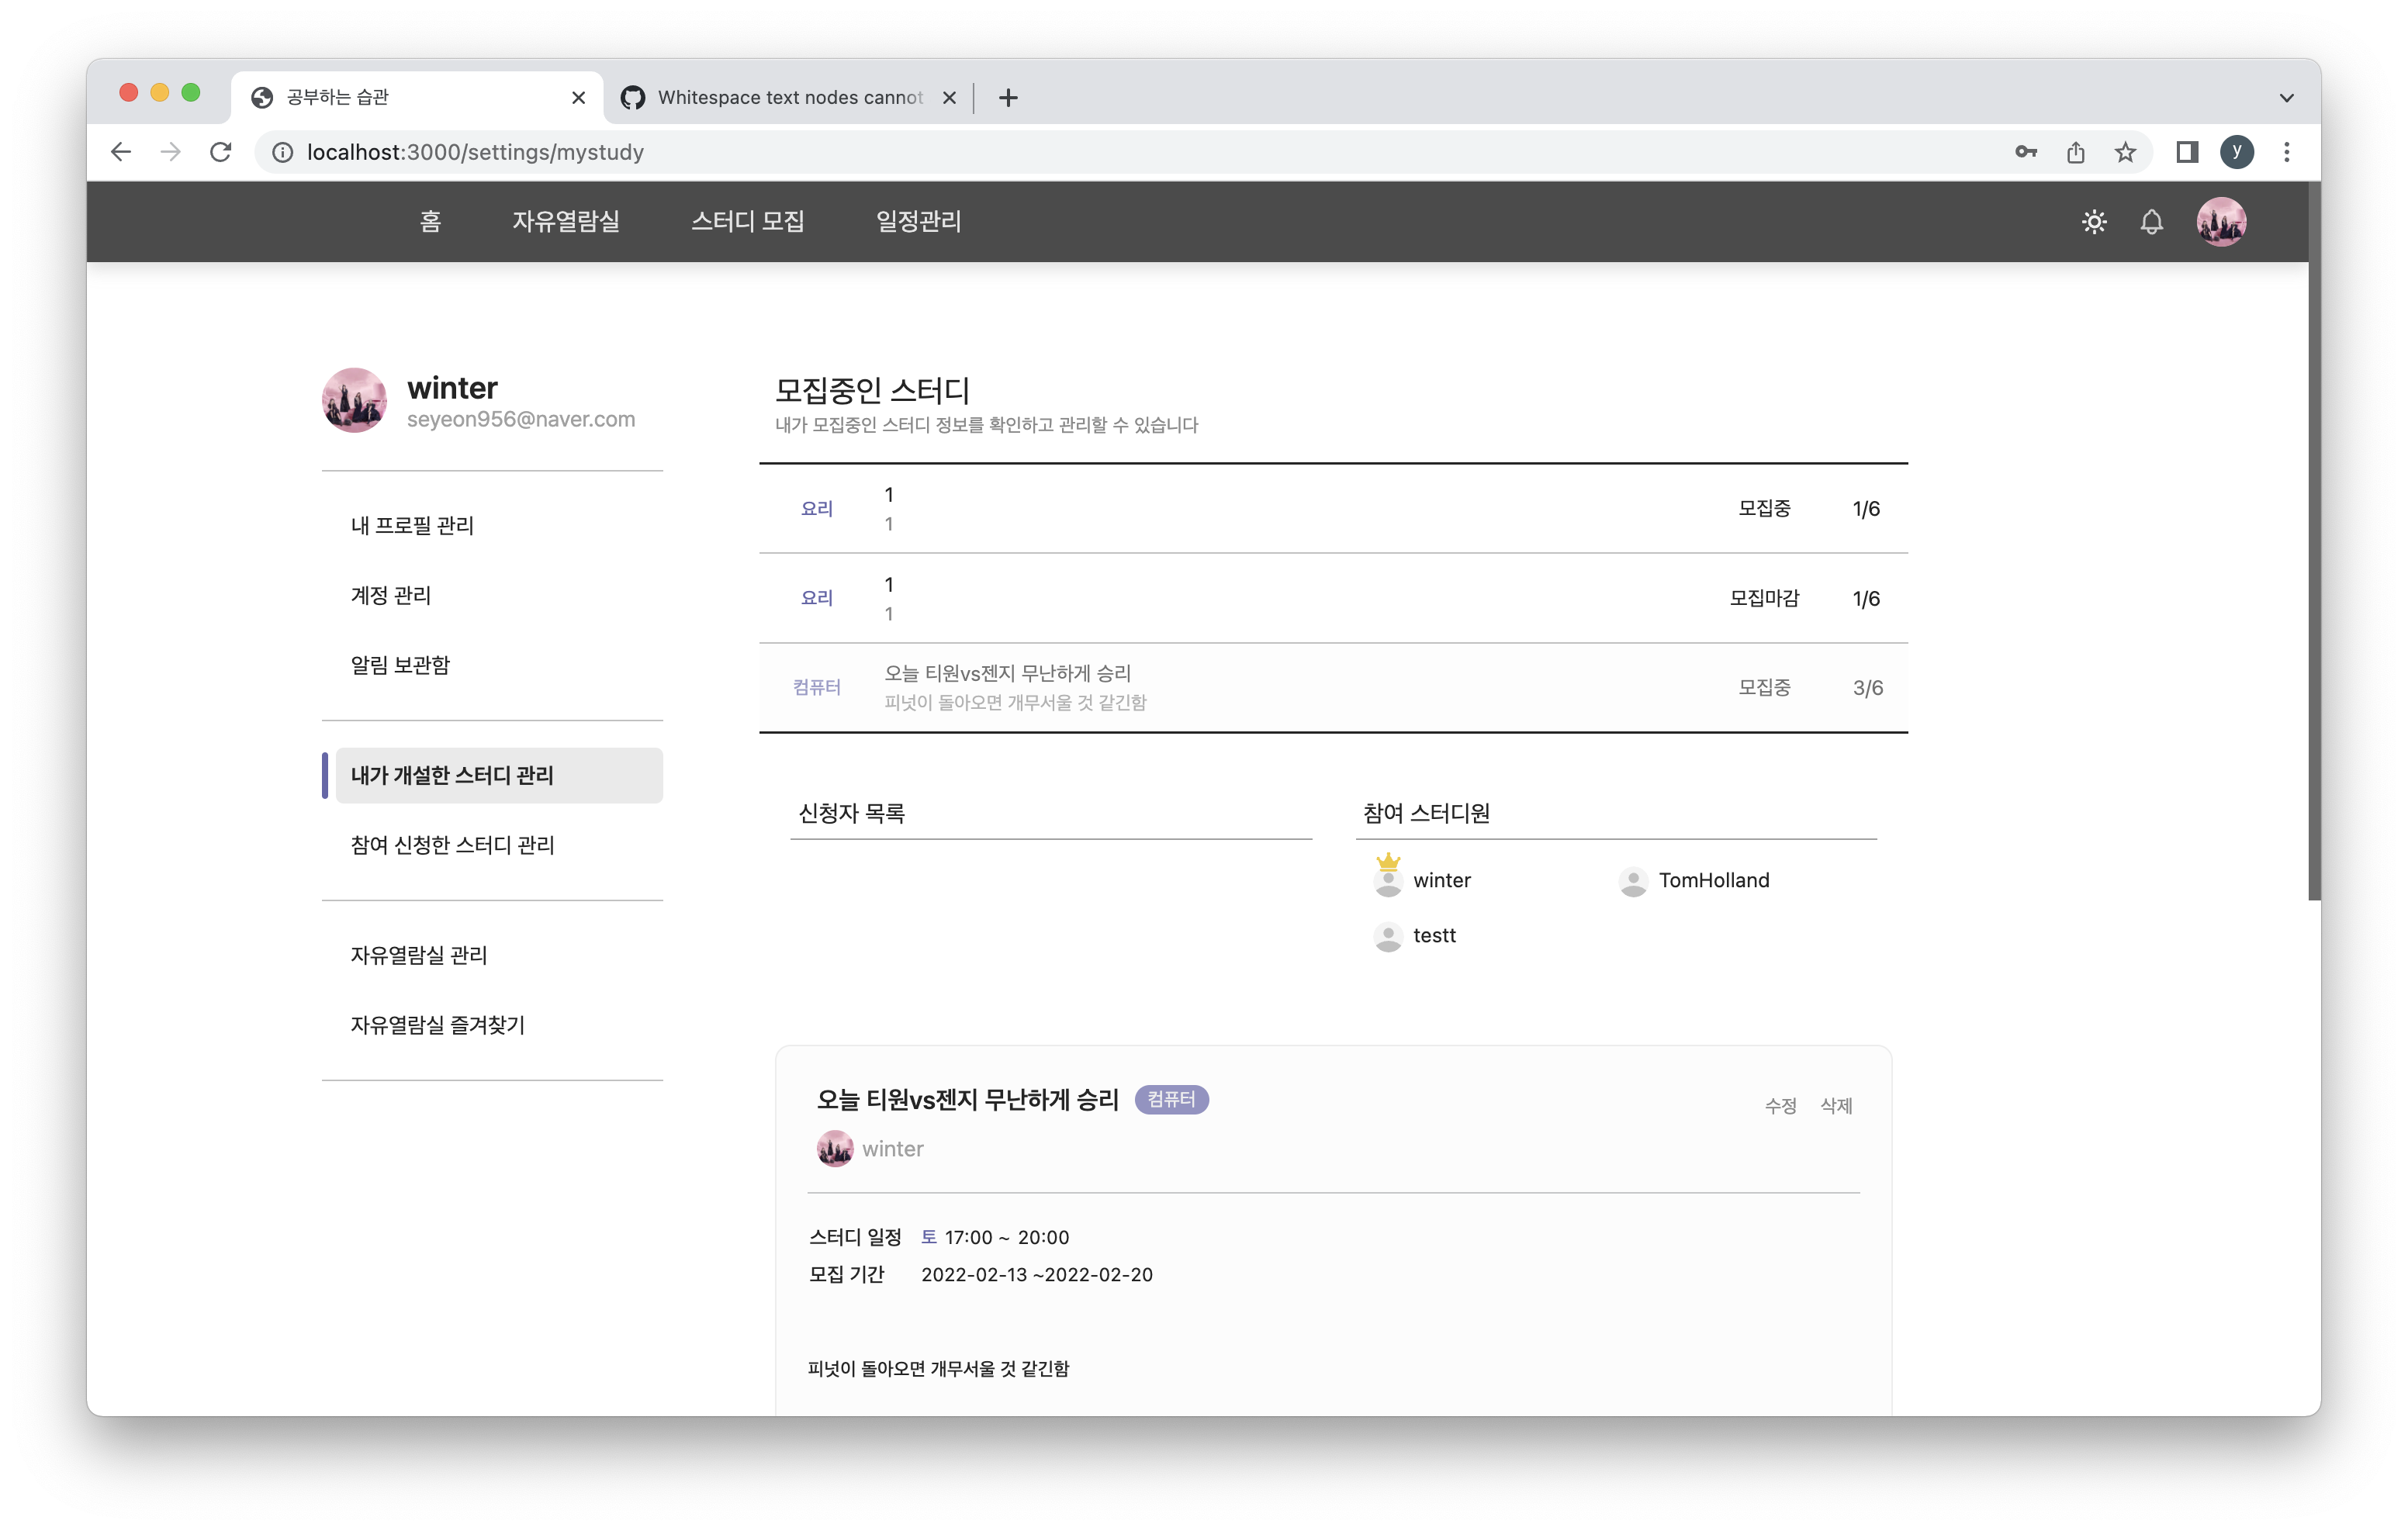Switch to the 일정관리 navigation tab
Image resolution: width=2408 pixels, height=1531 pixels.
917,221
